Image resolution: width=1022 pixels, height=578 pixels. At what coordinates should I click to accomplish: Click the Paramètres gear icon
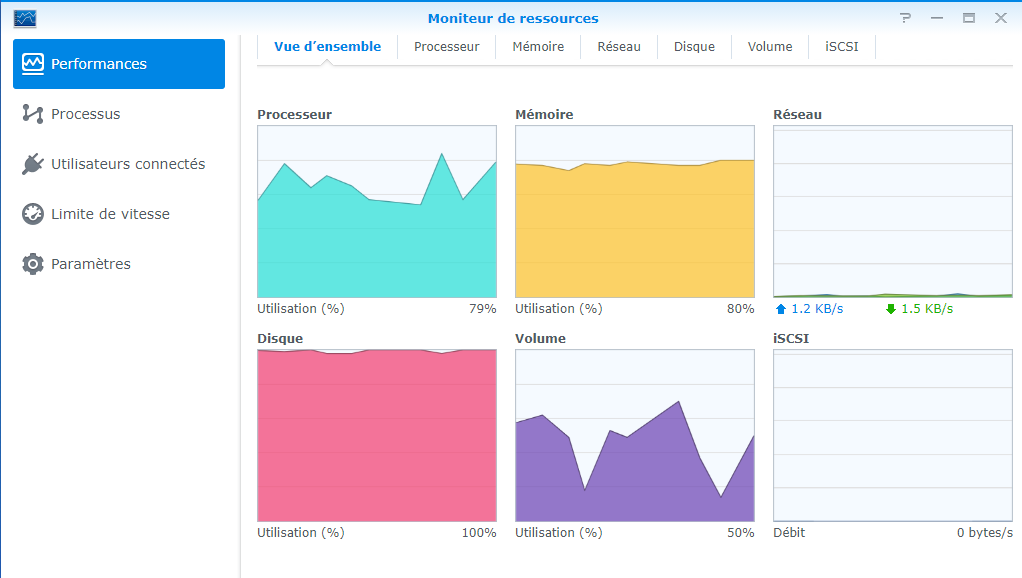click(x=33, y=264)
